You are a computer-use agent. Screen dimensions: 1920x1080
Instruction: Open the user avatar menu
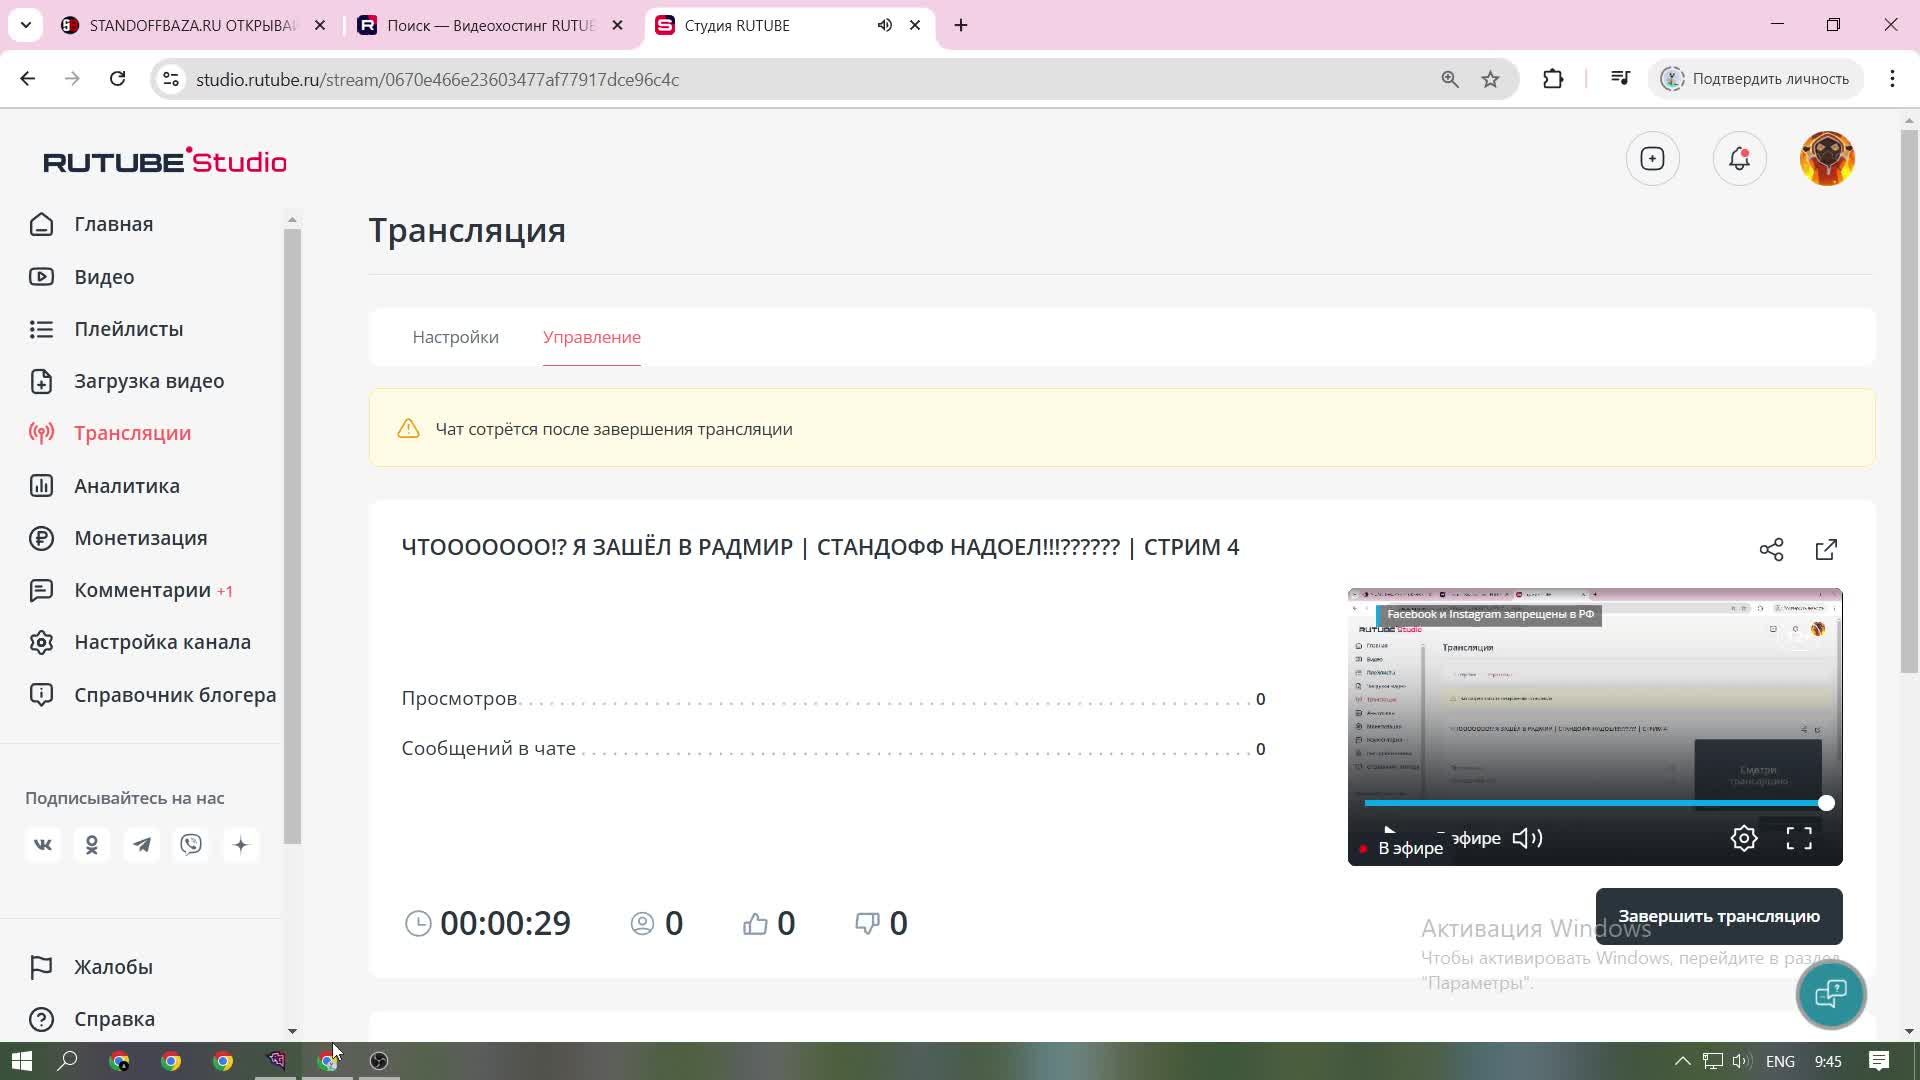tap(1828, 159)
